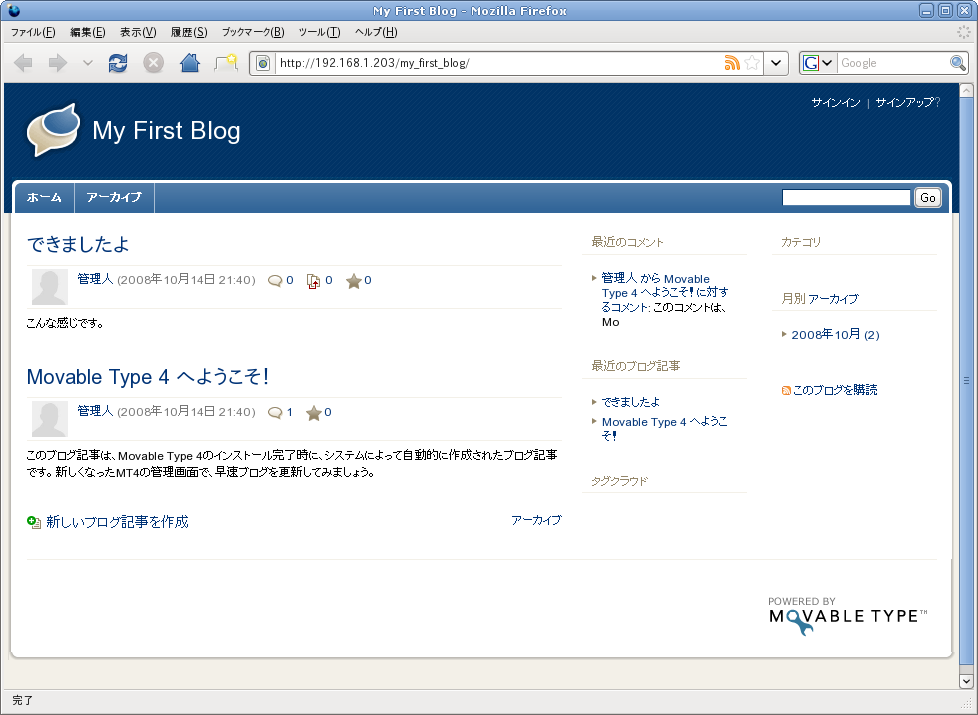Click comment bubble icon on Movable Type 4 post
This screenshot has height=715, width=978.
tap(274, 412)
